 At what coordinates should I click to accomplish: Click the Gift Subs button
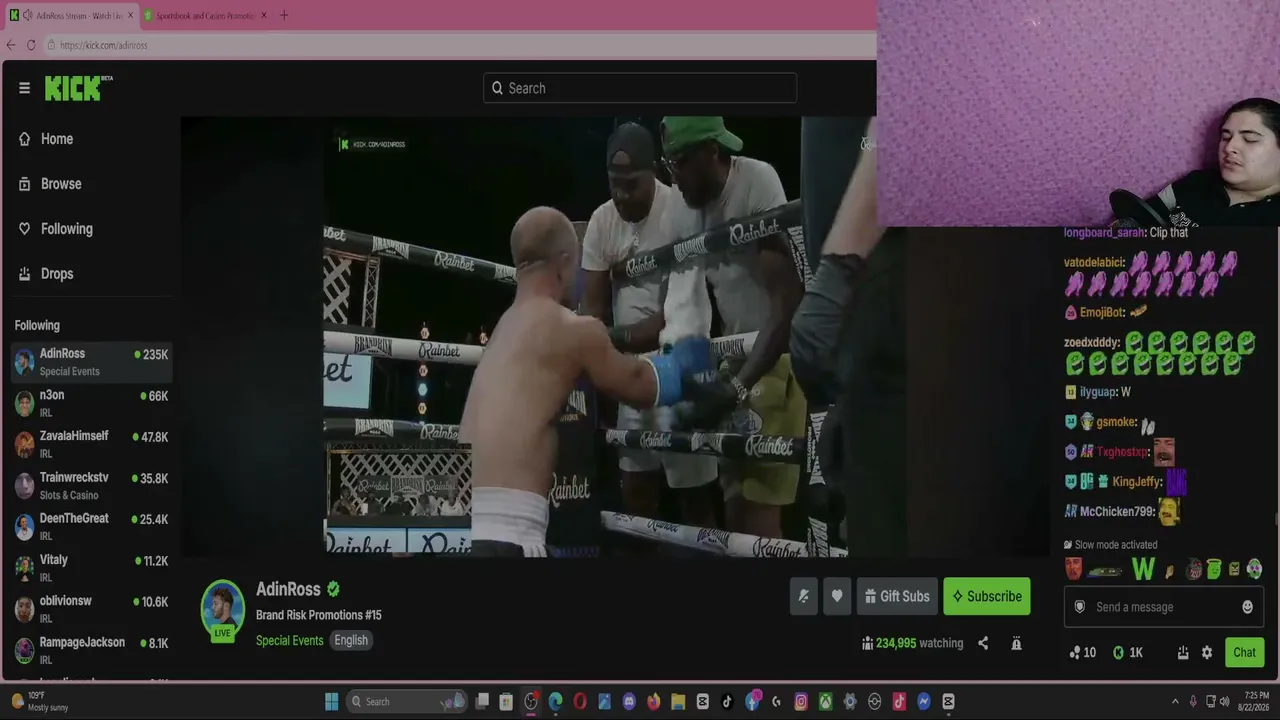[x=897, y=596]
